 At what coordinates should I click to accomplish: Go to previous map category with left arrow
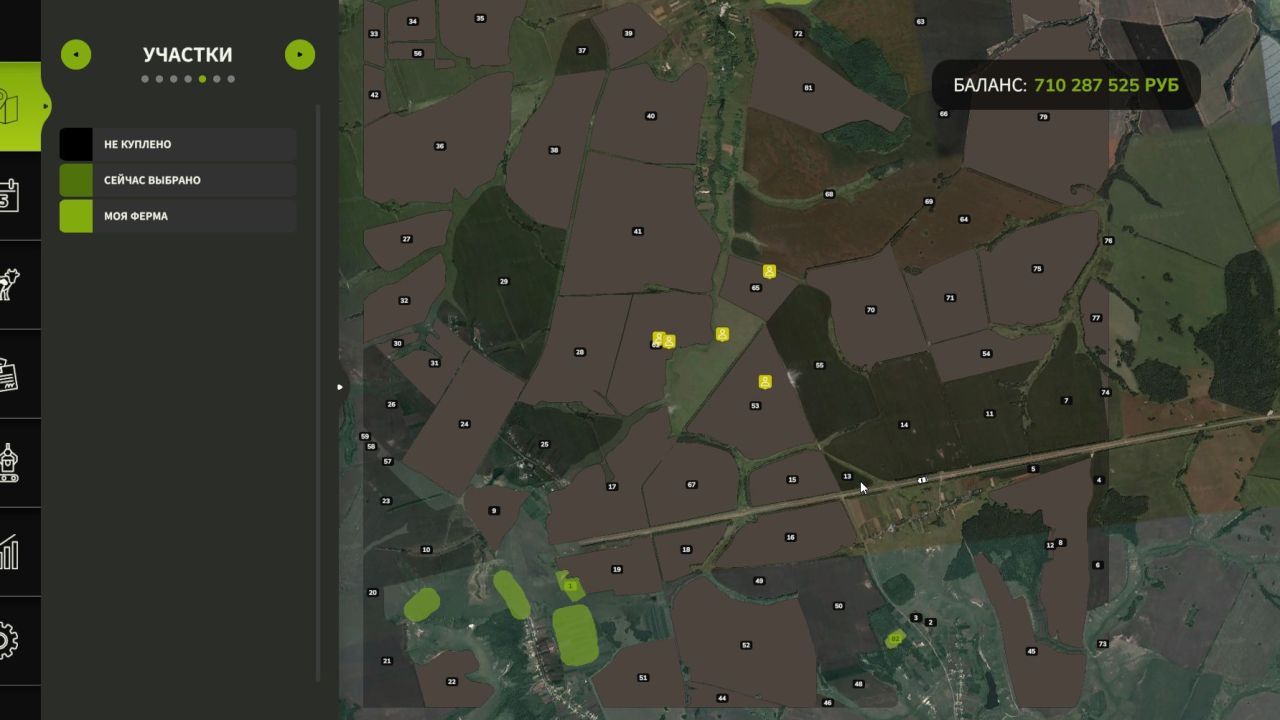coord(76,55)
